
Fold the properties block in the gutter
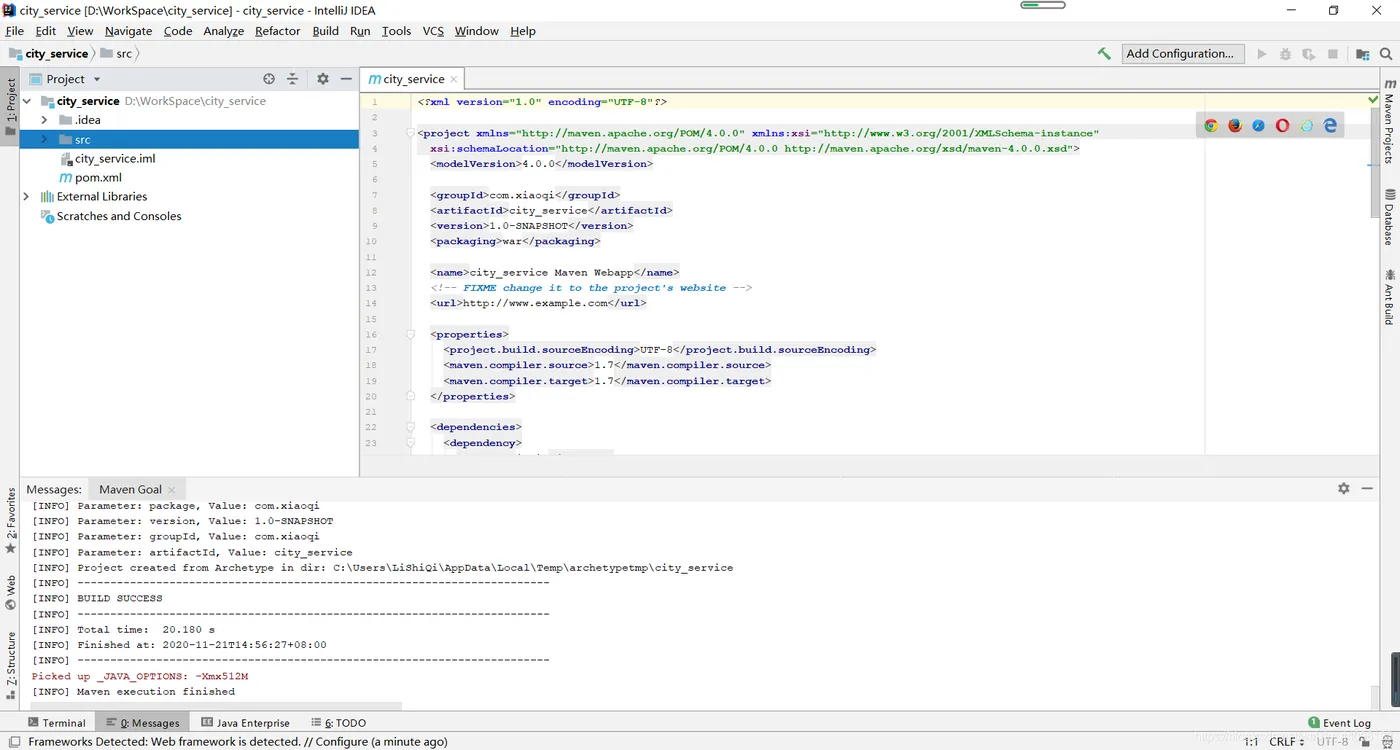(410, 335)
